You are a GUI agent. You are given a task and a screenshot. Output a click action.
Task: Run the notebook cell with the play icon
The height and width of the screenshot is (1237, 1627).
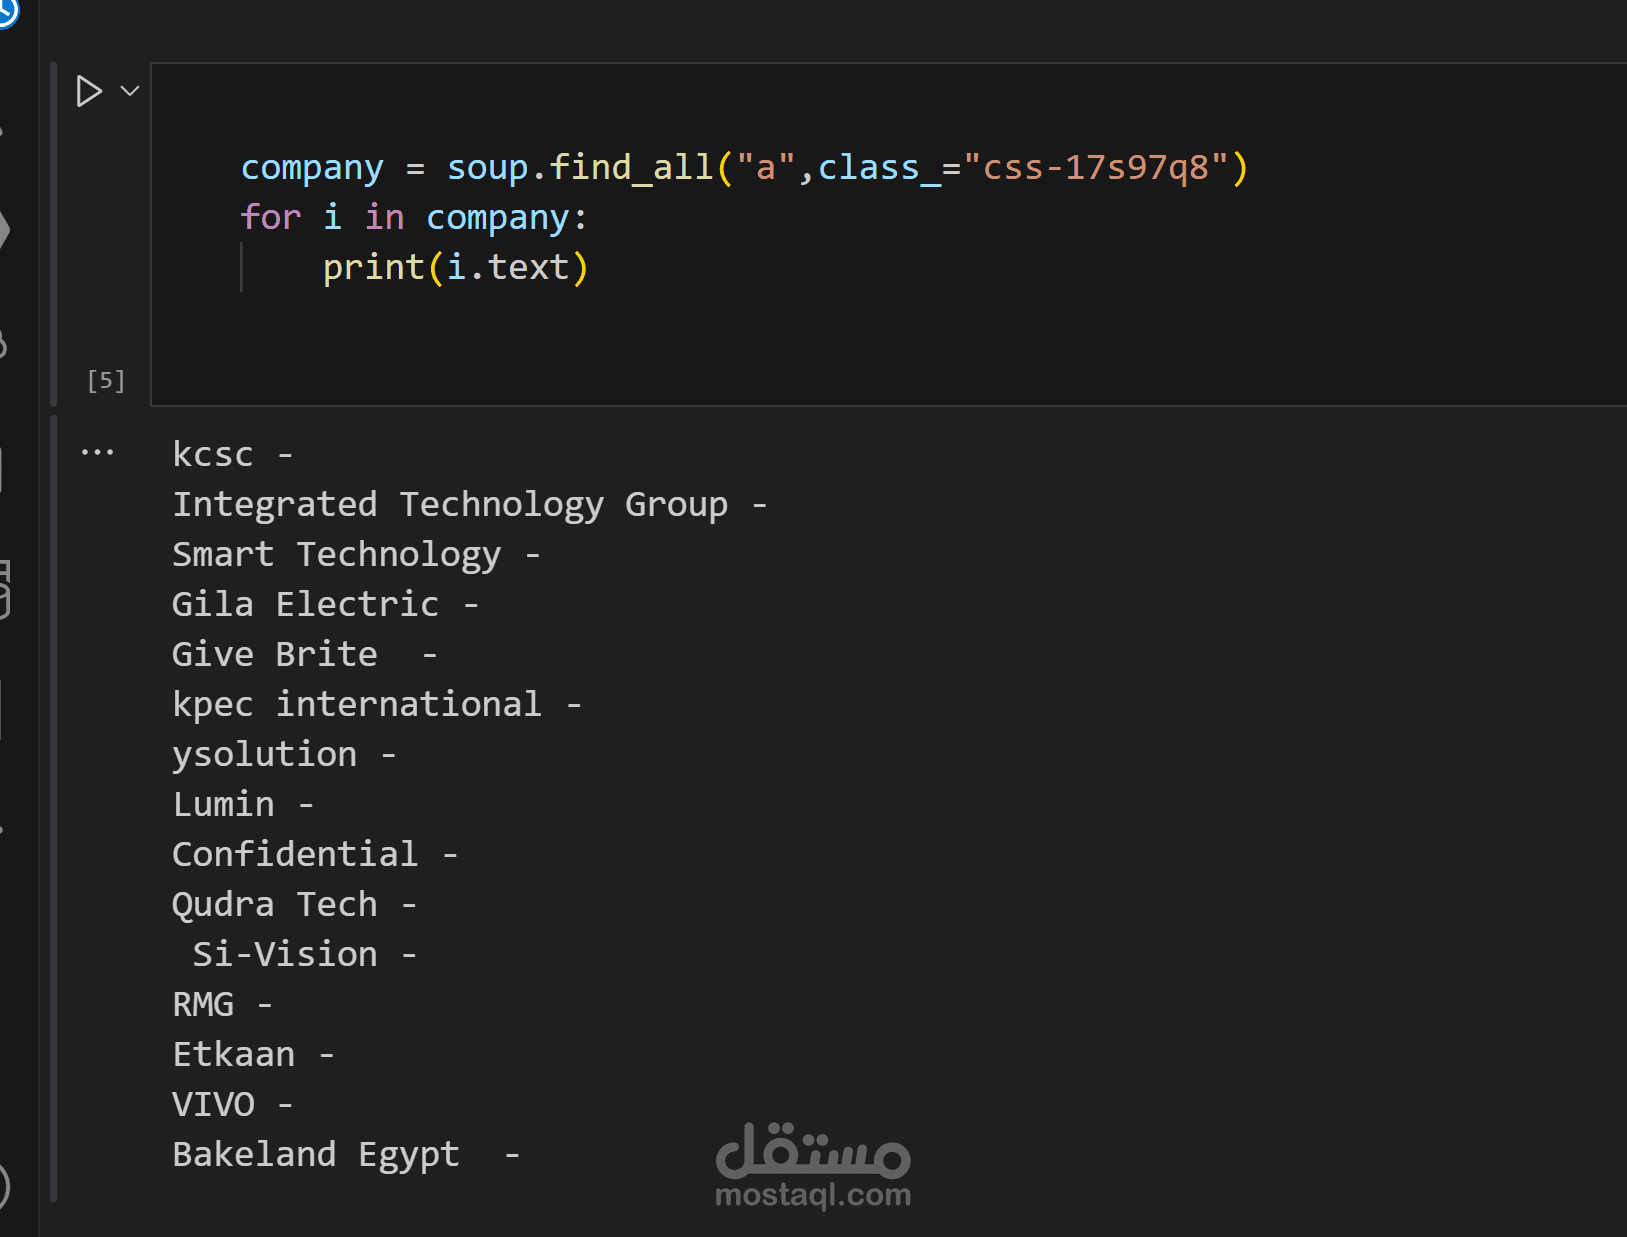(x=89, y=91)
